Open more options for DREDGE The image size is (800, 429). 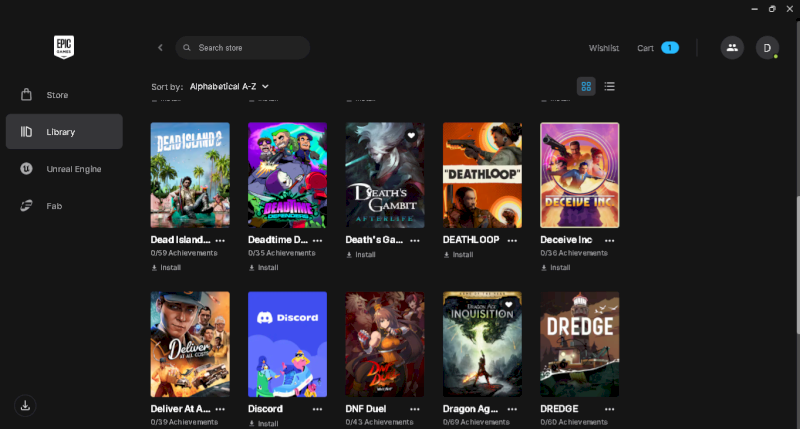click(610, 409)
